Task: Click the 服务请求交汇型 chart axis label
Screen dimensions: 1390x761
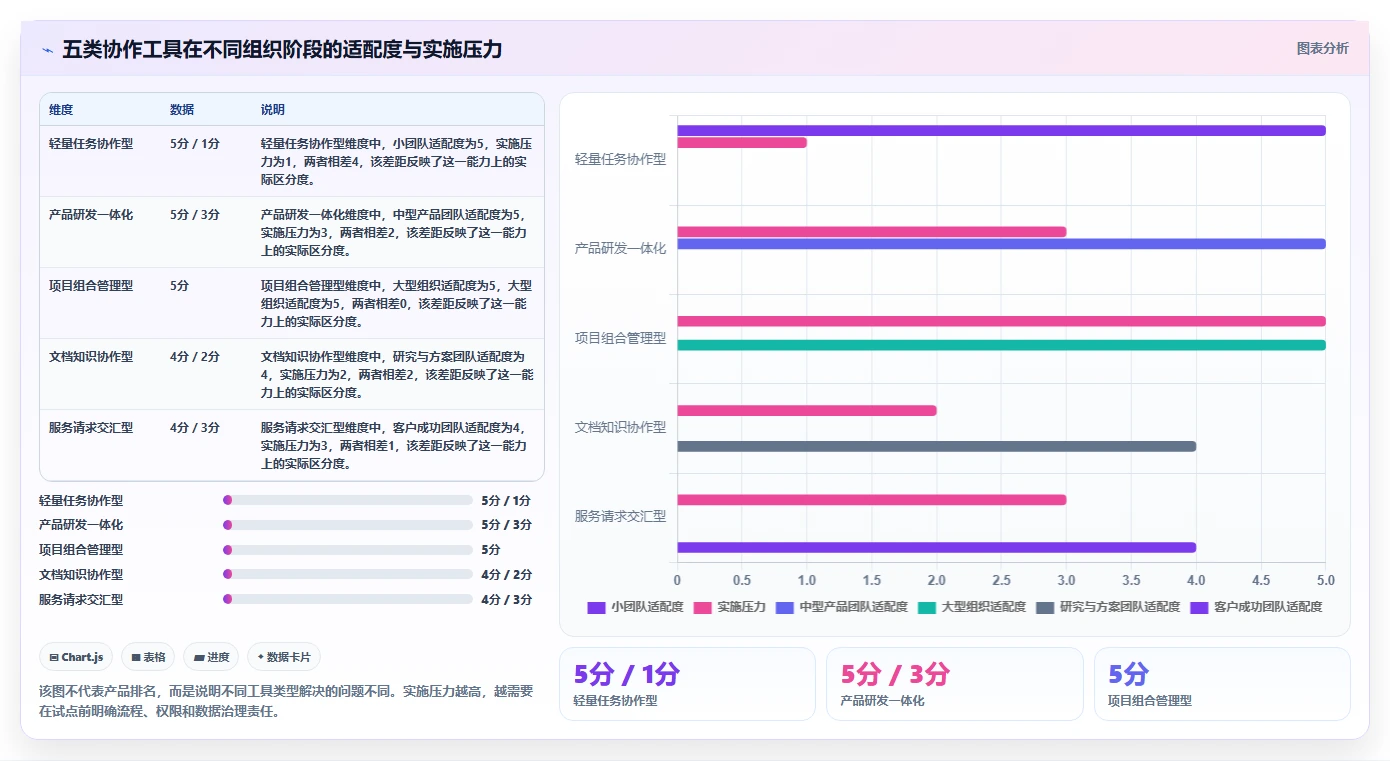Action: tap(620, 516)
